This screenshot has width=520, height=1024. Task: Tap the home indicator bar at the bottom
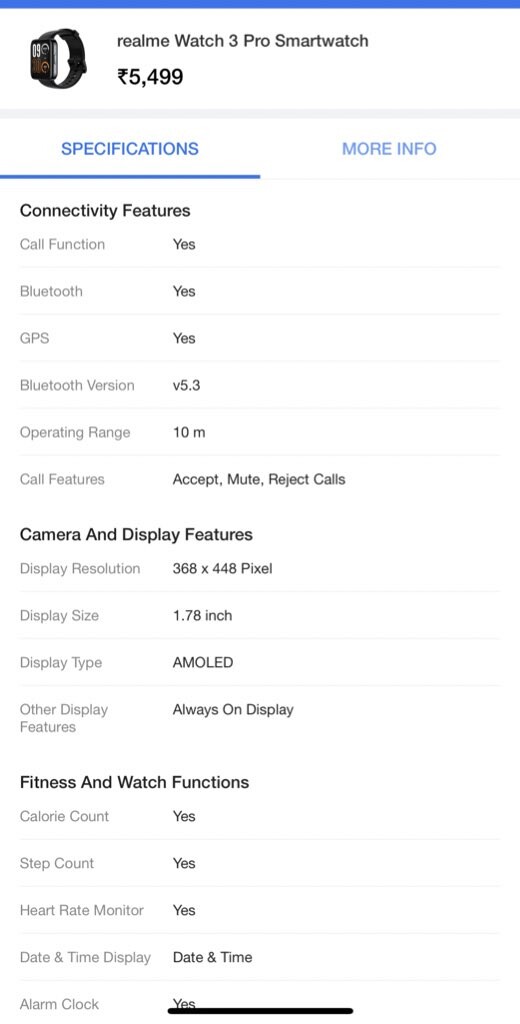click(260, 1011)
